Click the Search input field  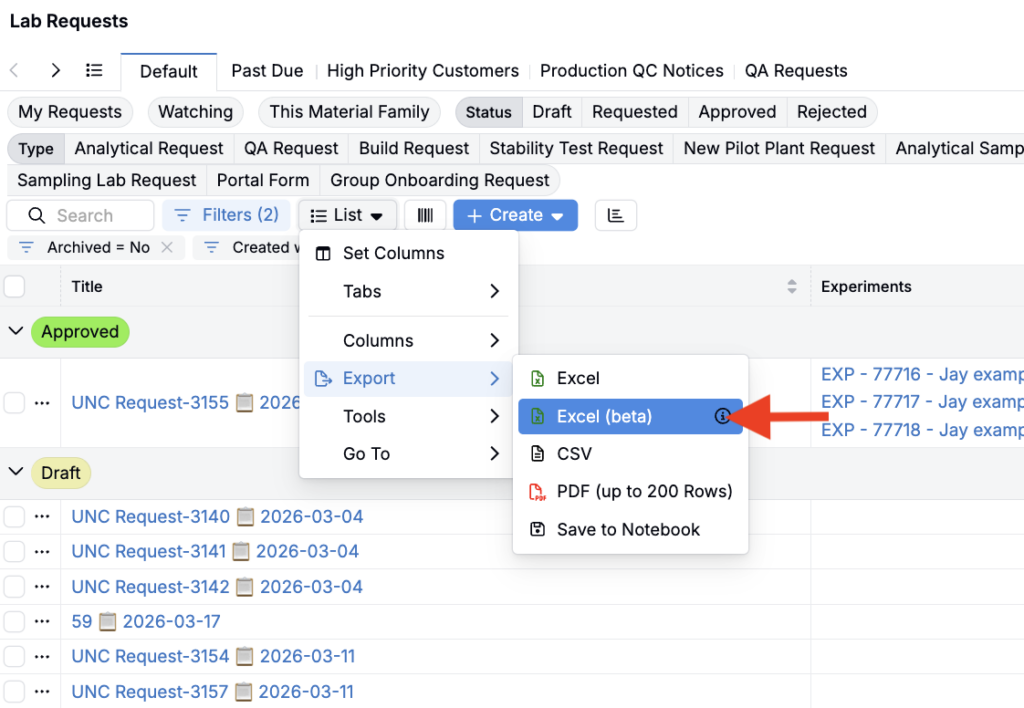(90, 215)
